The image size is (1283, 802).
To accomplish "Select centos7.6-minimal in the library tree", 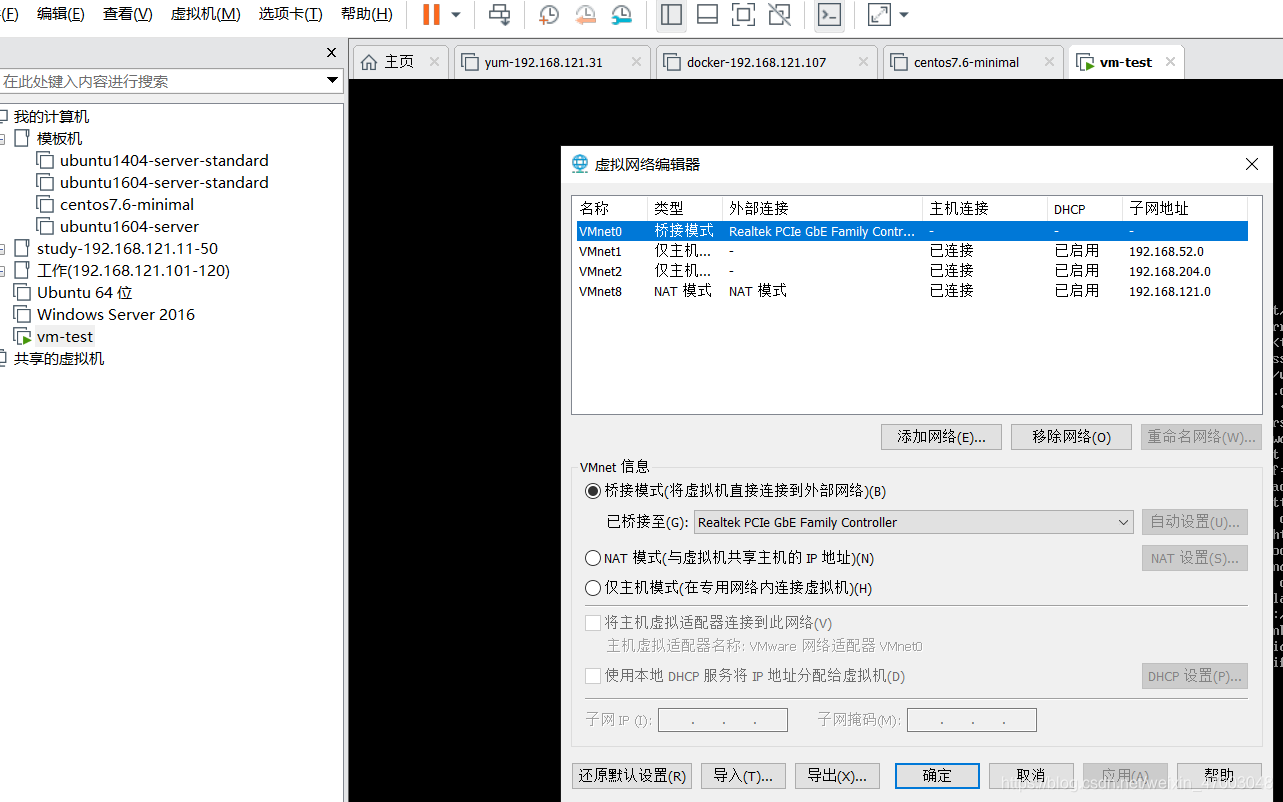I will click(x=127, y=204).
